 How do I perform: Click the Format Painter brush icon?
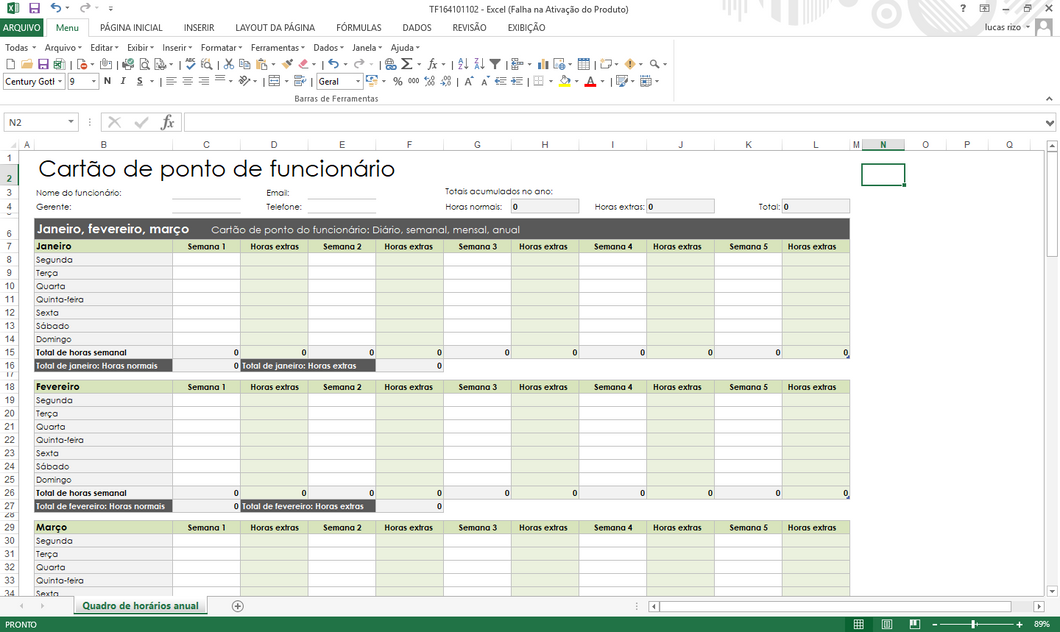tap(288, 64)
